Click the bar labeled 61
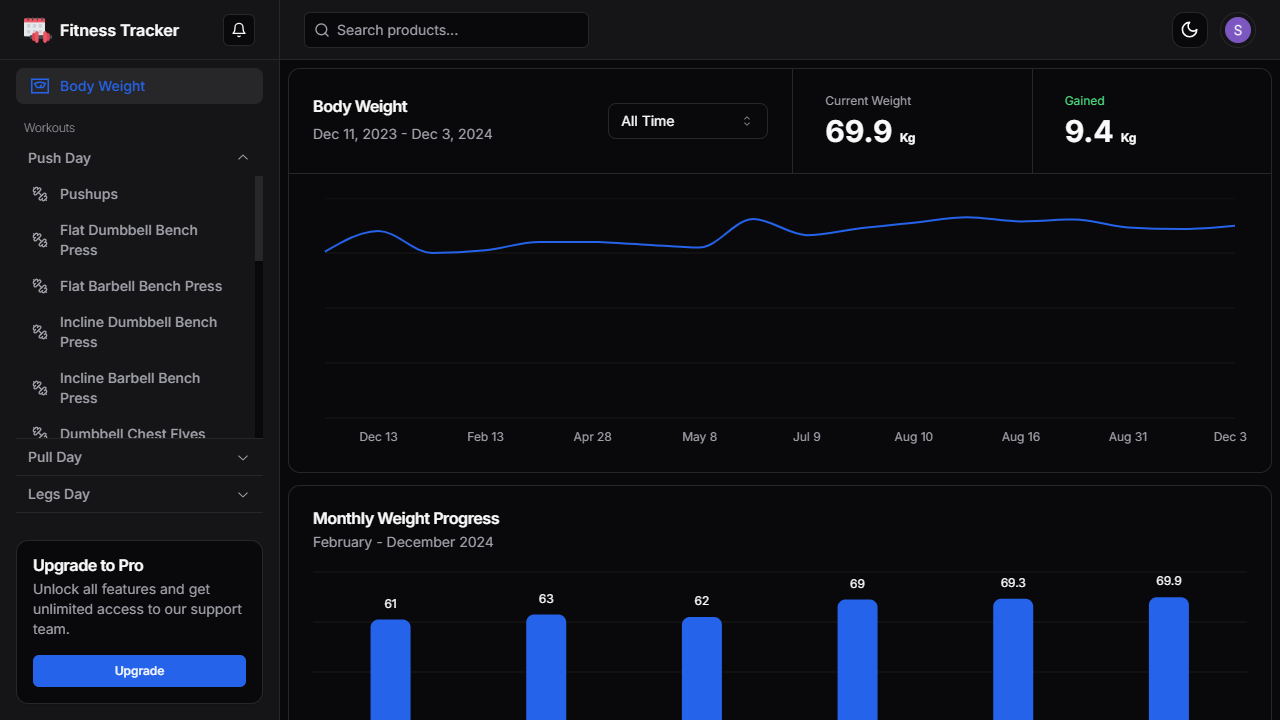The width and height of the screenshot is (1280, 720). tap(390, 669)
